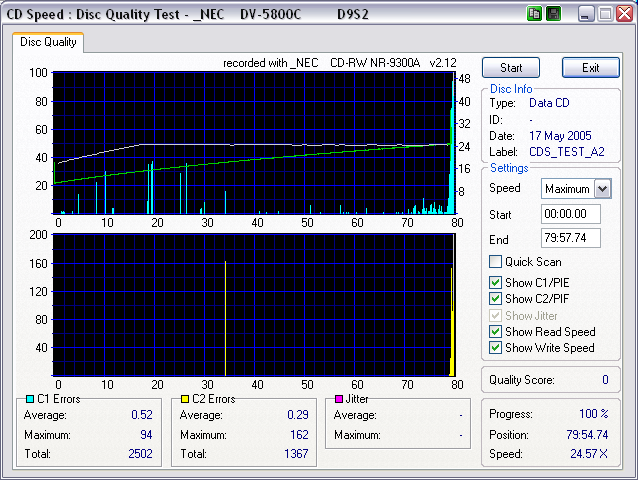Click the floppy disk save icon
Image resolution: width=638 pixels, height=480 pixels.
553,14
